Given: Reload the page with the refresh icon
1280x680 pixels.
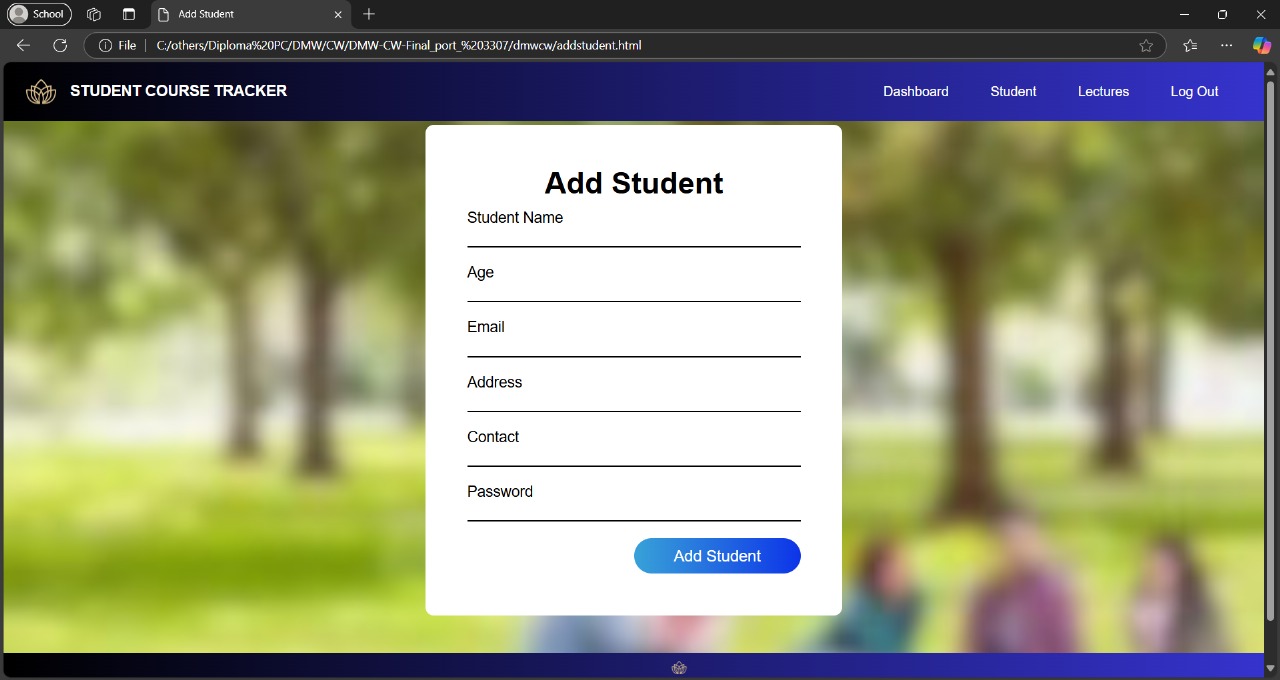Looking at the screenshot, I should (x=60, y=46).
